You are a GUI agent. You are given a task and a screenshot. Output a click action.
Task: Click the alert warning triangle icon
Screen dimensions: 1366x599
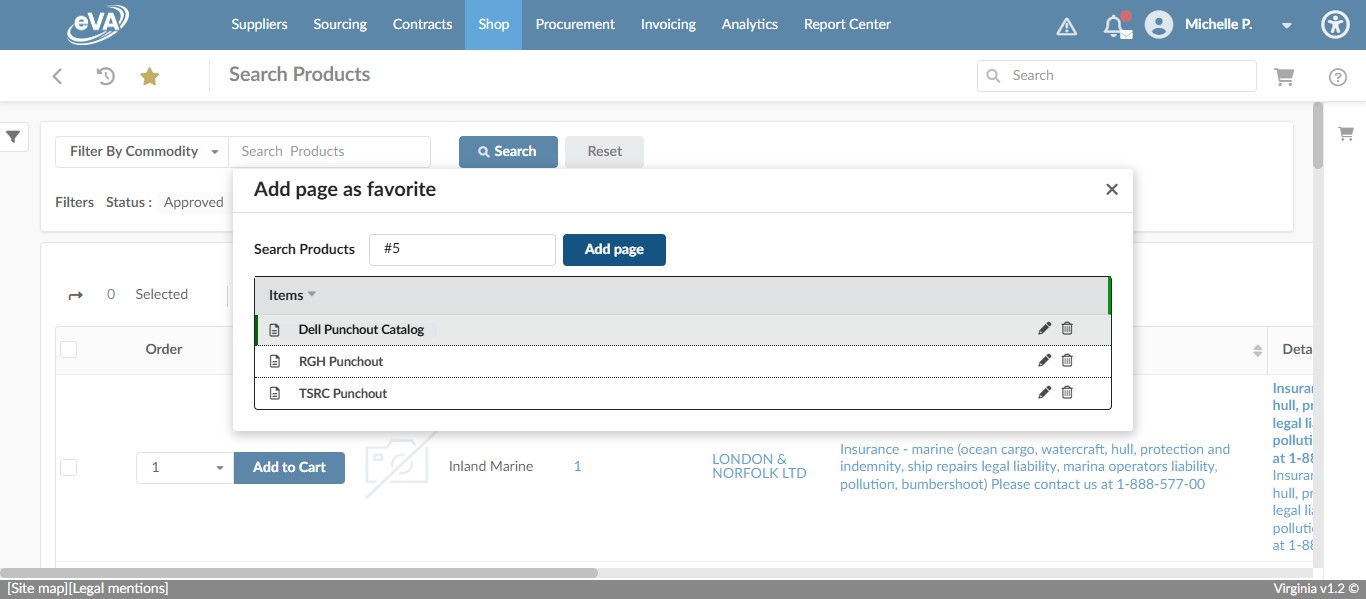tap(1067, 27)
